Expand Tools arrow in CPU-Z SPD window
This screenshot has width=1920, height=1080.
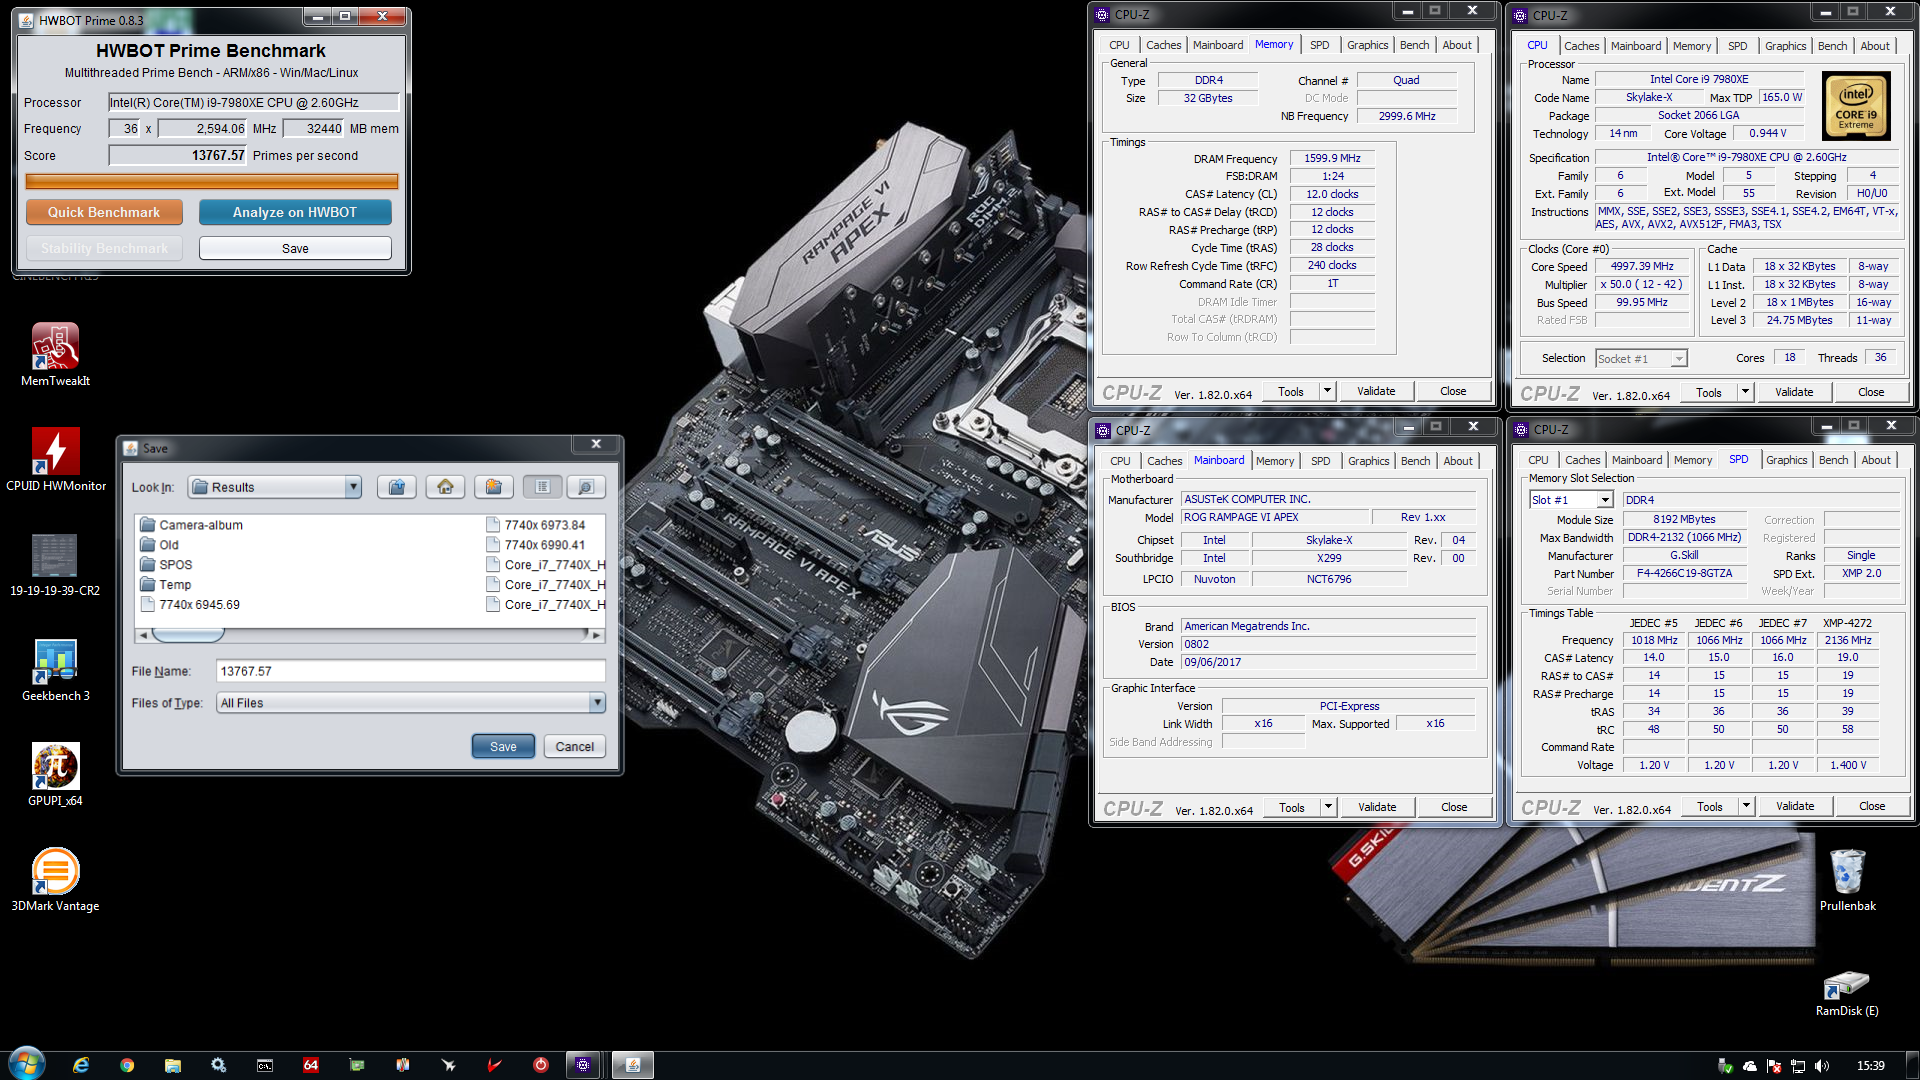point(1746,806)
